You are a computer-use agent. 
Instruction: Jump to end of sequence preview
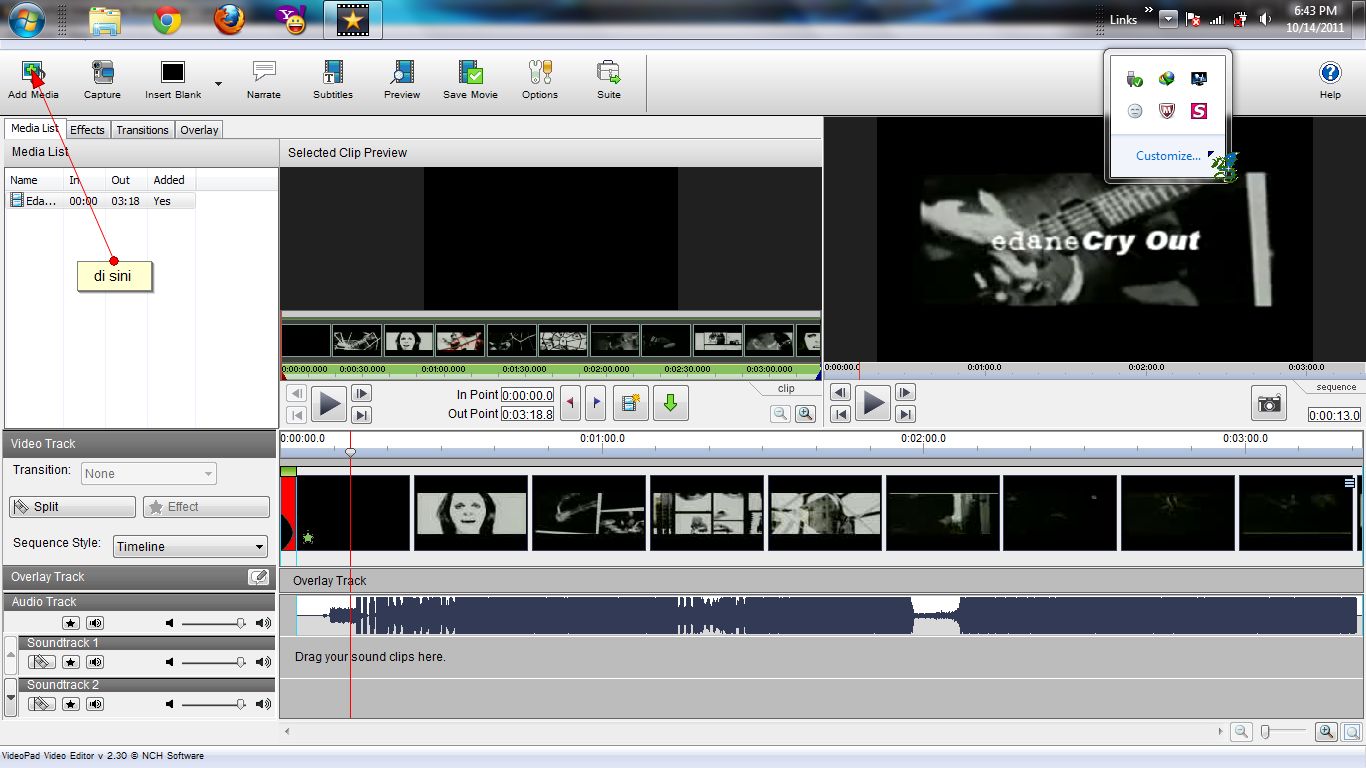pos(905,414)
